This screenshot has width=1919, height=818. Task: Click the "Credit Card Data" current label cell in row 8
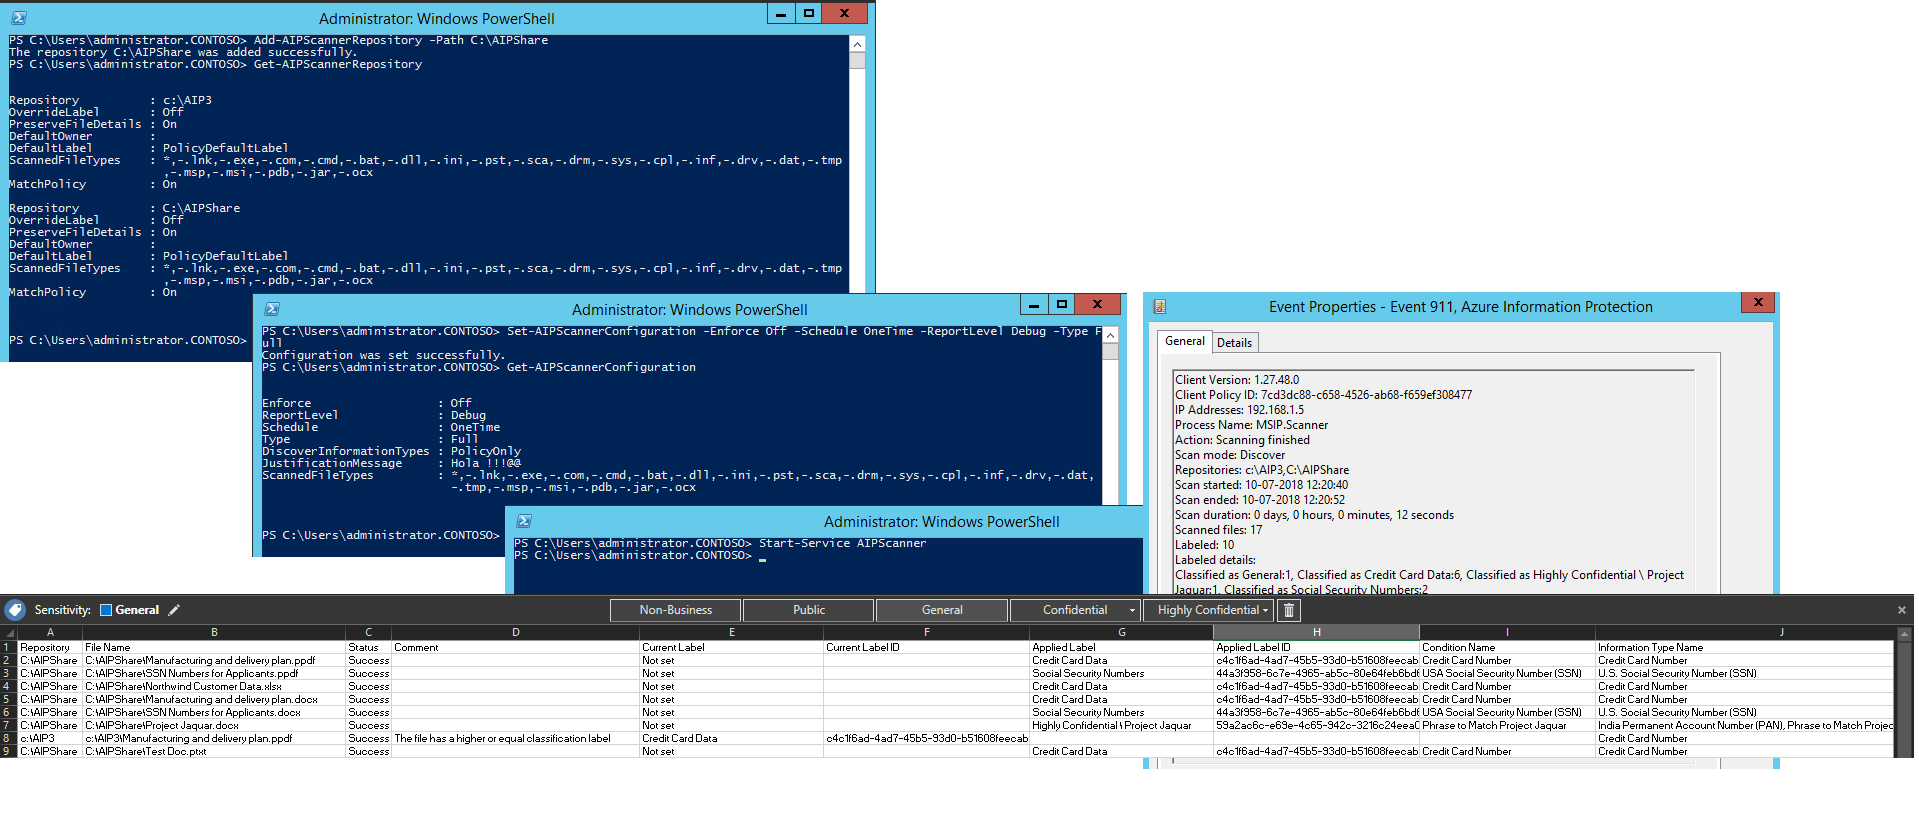tap(732, 738)
